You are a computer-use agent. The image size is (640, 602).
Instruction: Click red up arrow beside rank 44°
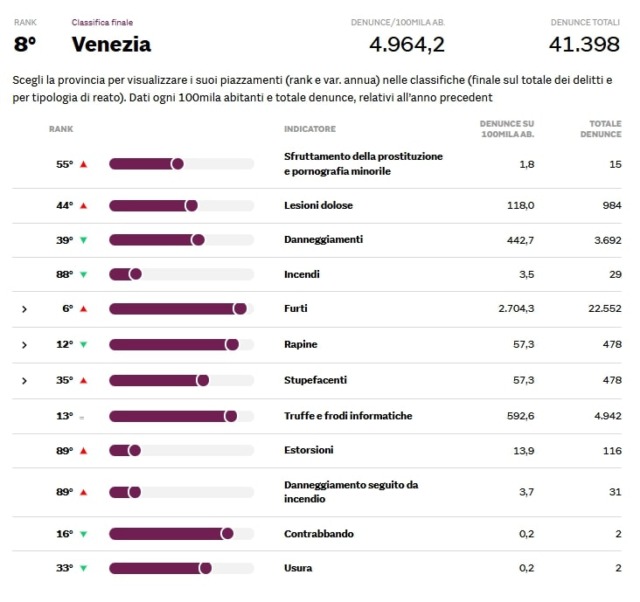[83, 206]
